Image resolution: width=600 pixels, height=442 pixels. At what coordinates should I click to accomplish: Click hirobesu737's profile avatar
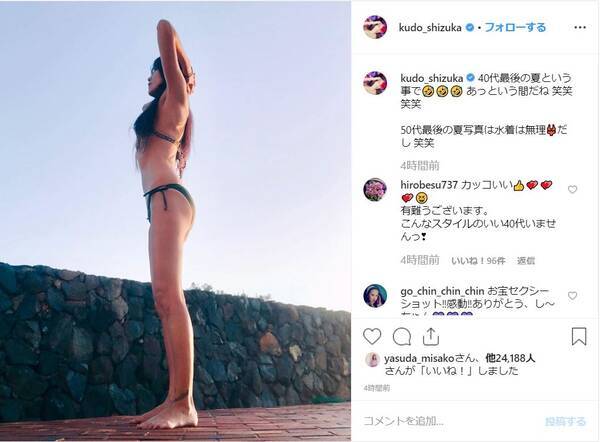click(x=375, y=189)
